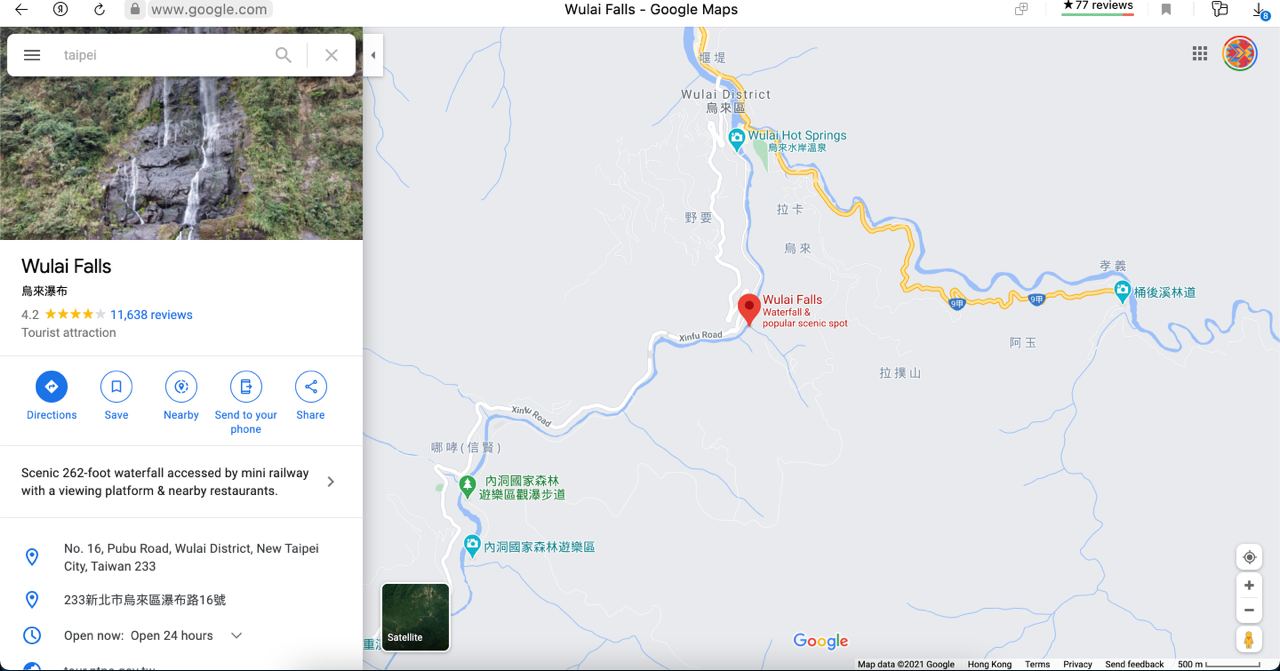1280x671 pixels.
Task: Get Directions to Wulai Falls
Action: 51,396
